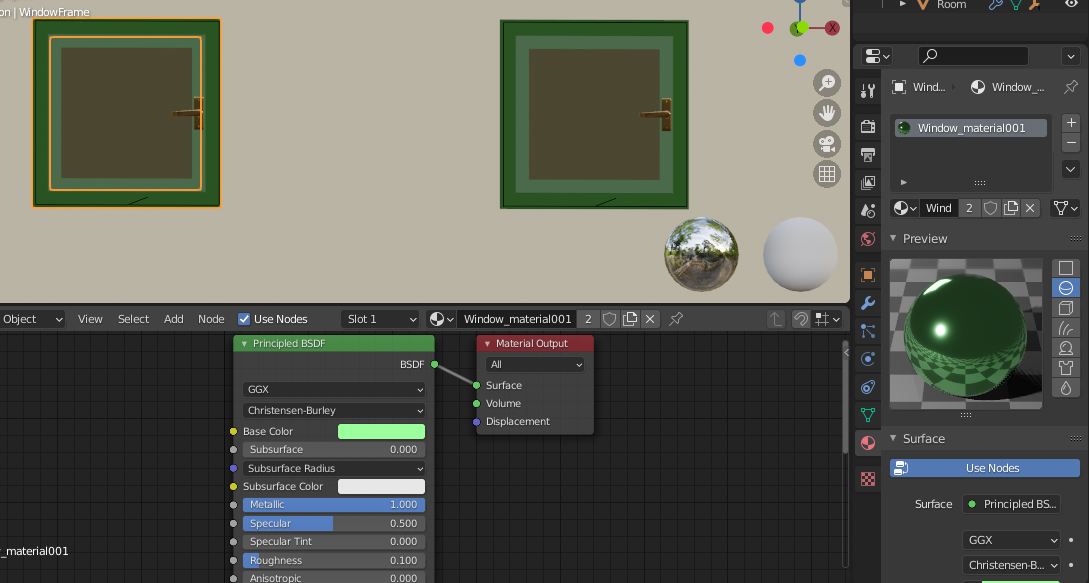Click the Base Color green swatch
This screenshot has width=1089, height=583.
[381, 432]
